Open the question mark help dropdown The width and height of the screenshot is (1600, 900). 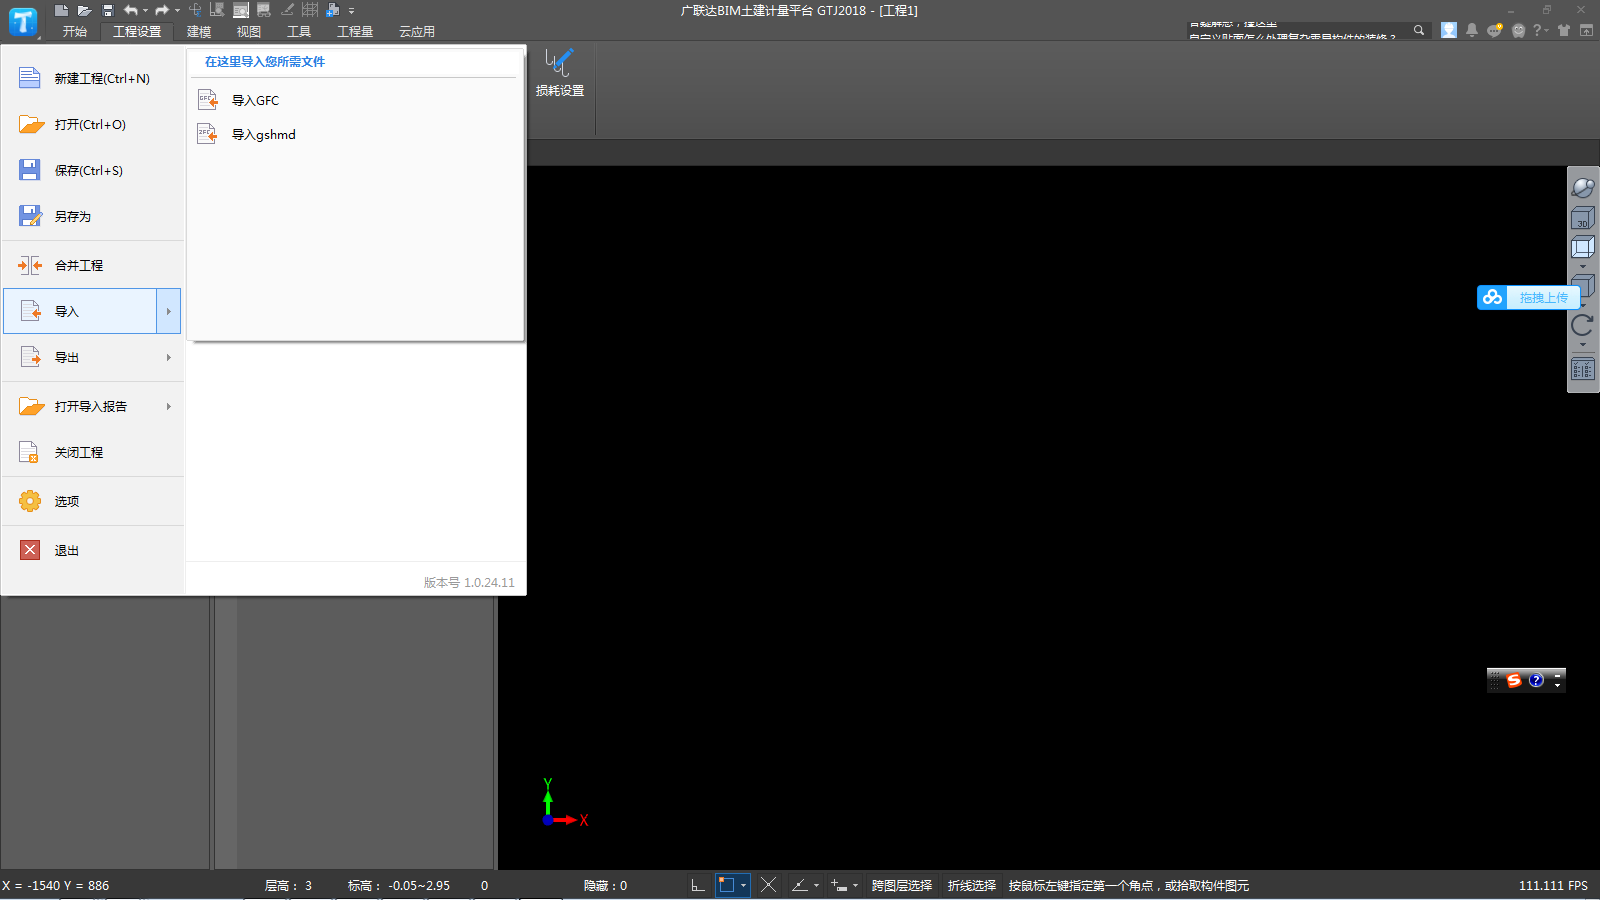pyautogui.click(x=1541, y=30)
